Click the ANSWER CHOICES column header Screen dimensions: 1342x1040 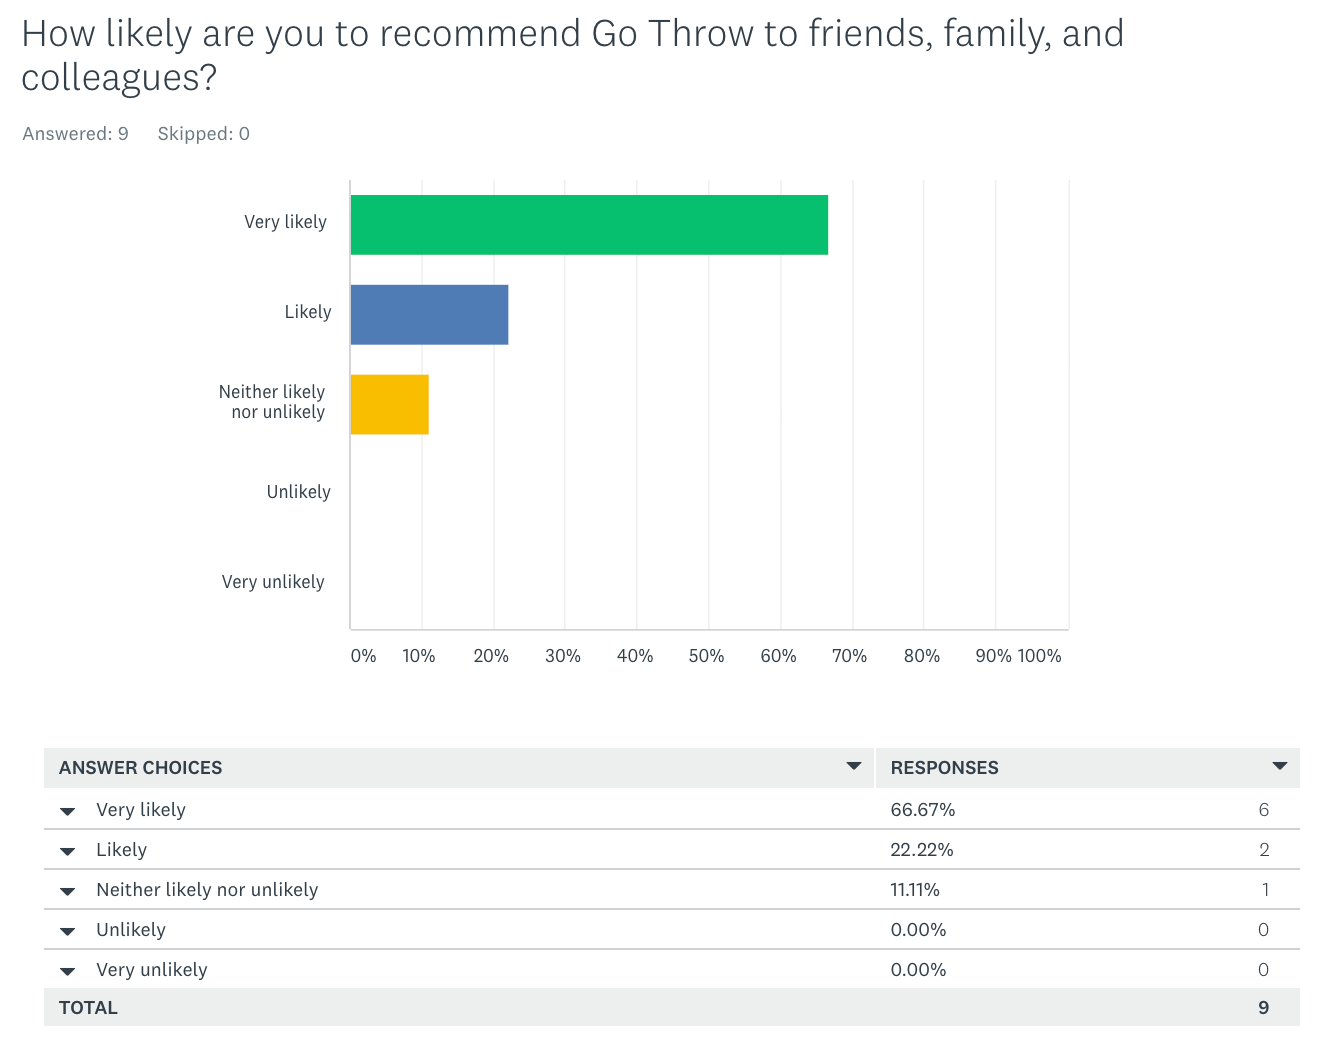click(x=141, y=768)
